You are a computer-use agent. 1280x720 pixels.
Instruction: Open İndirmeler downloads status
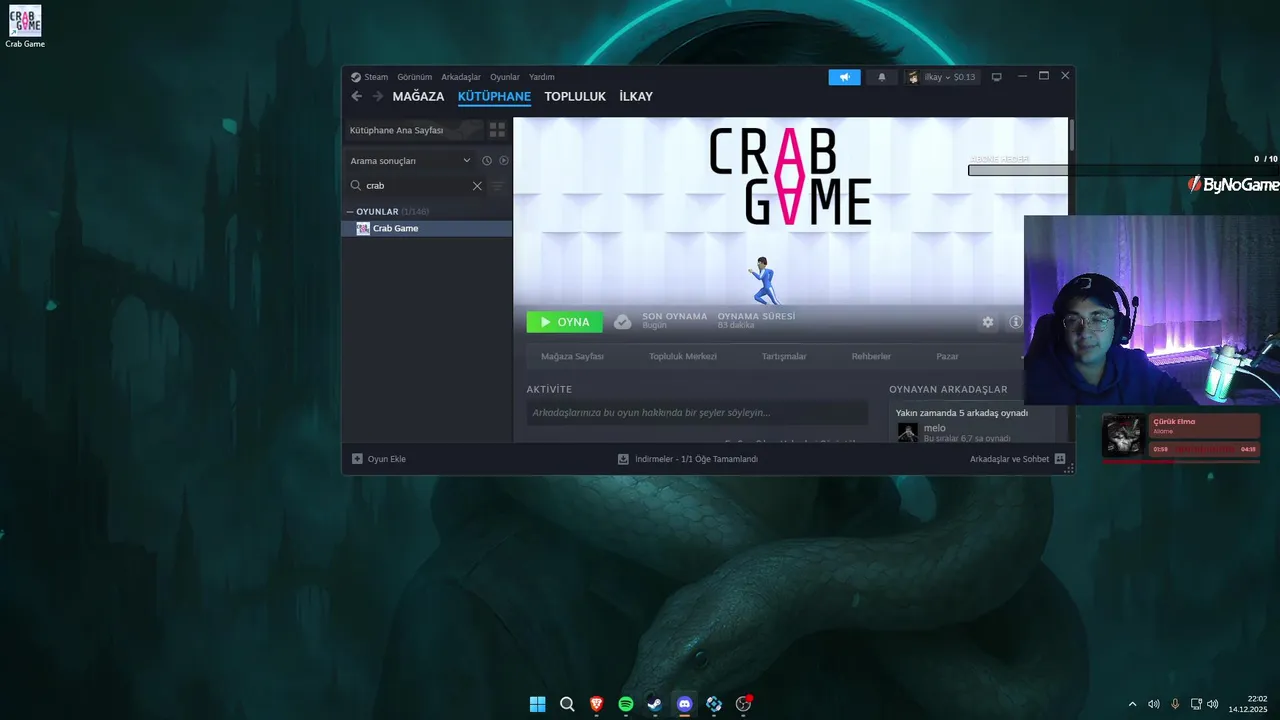click(688, 459)
